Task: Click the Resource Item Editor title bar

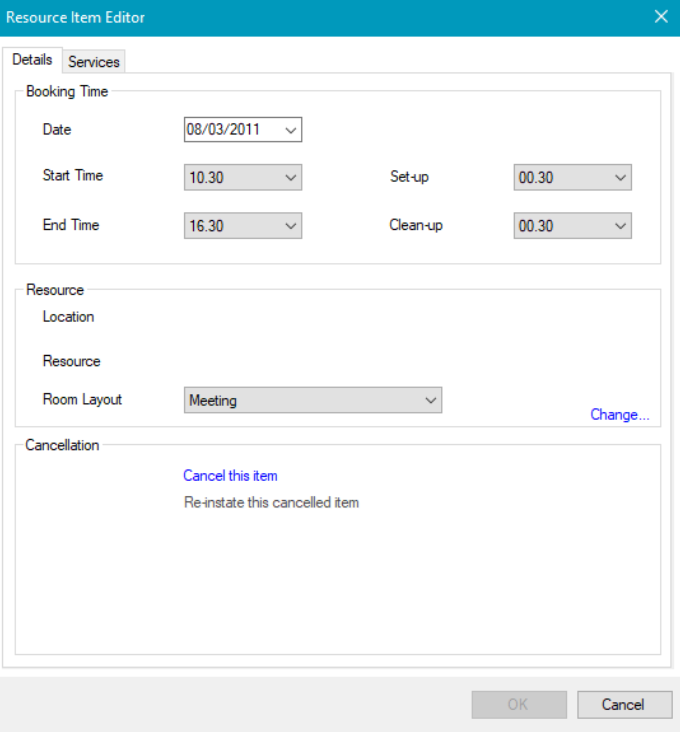Action: pyautogui.click(x=300, y=17)
